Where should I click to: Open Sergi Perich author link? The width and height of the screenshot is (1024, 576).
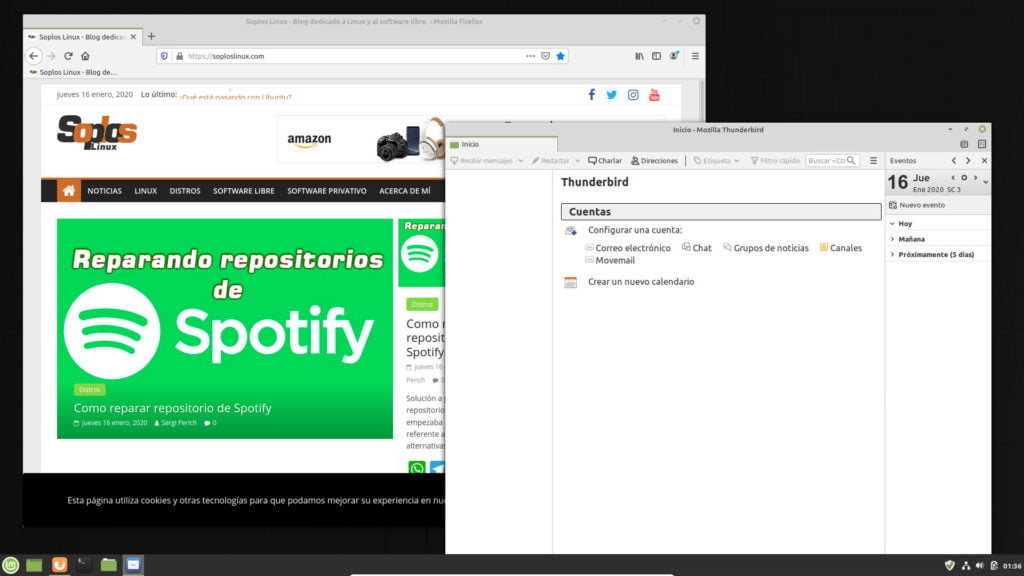(179, 423)
